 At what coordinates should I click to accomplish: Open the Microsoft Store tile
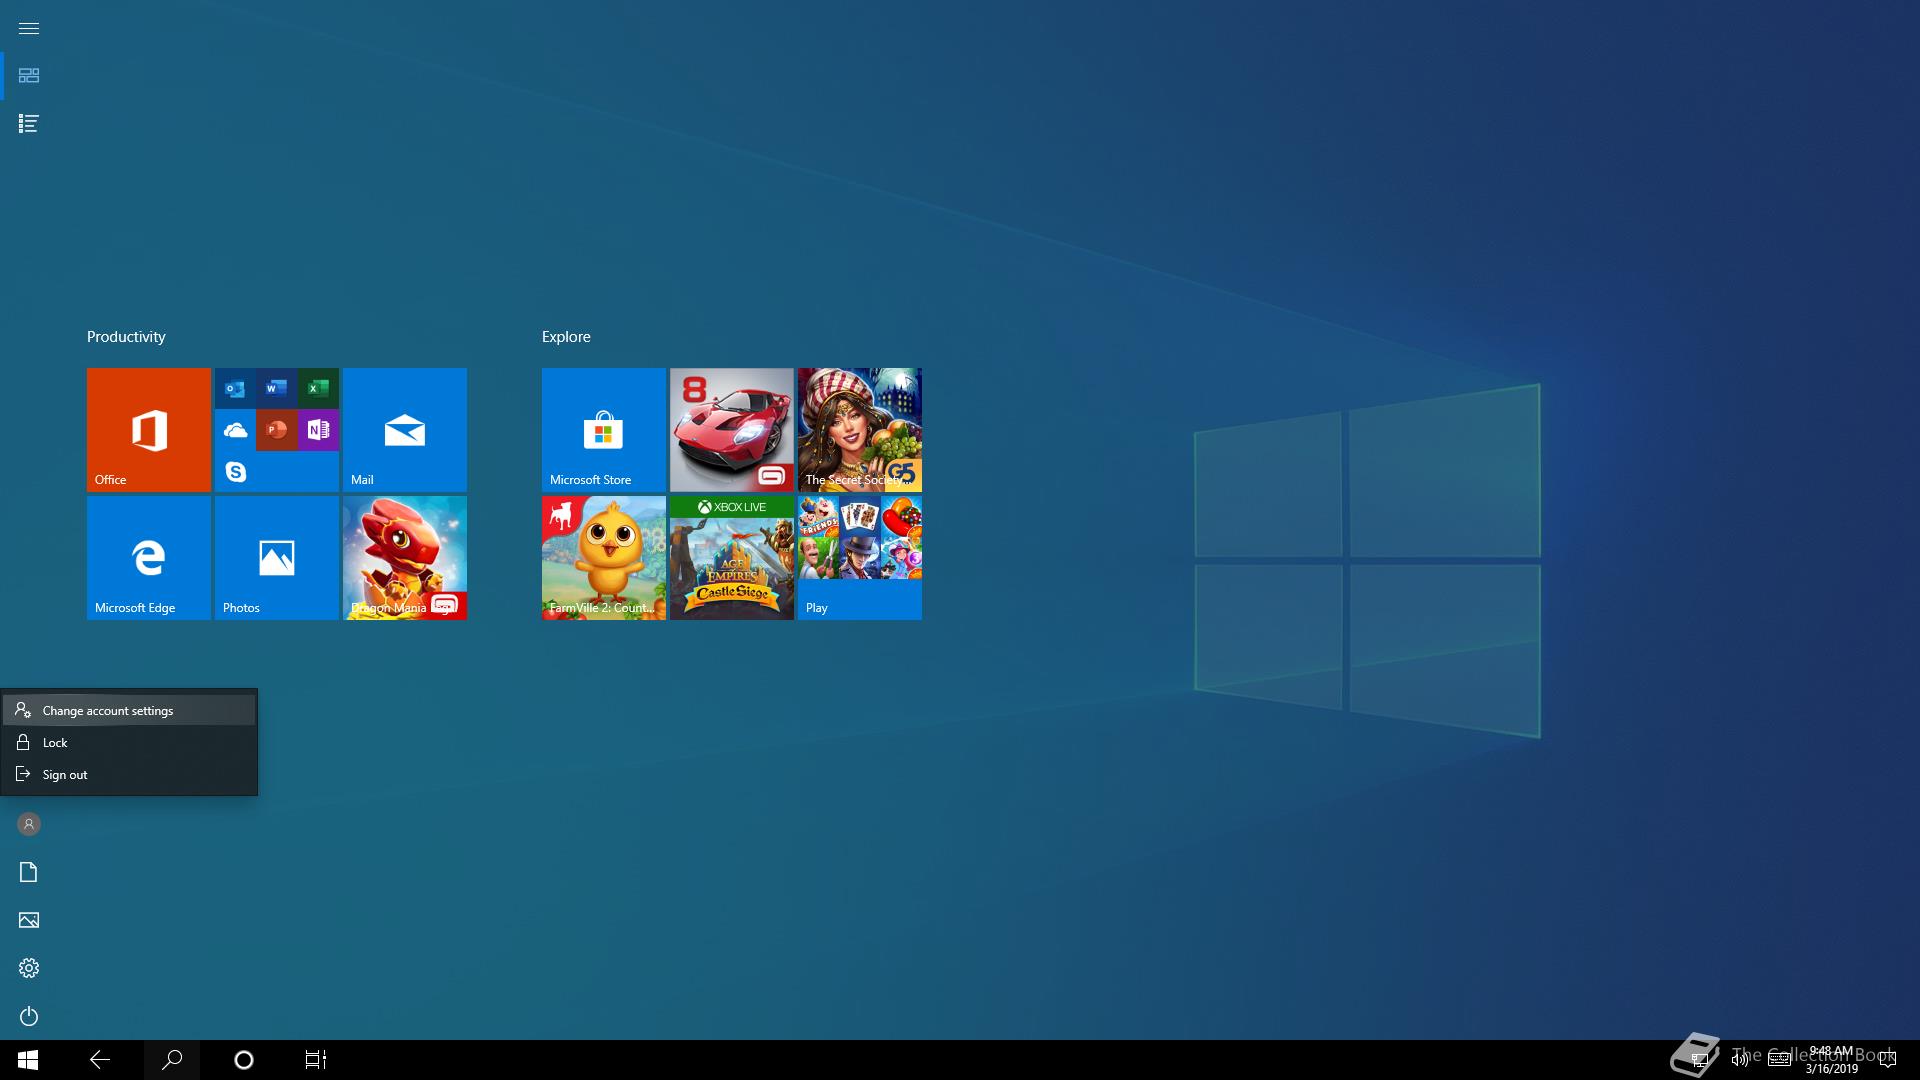604,430
